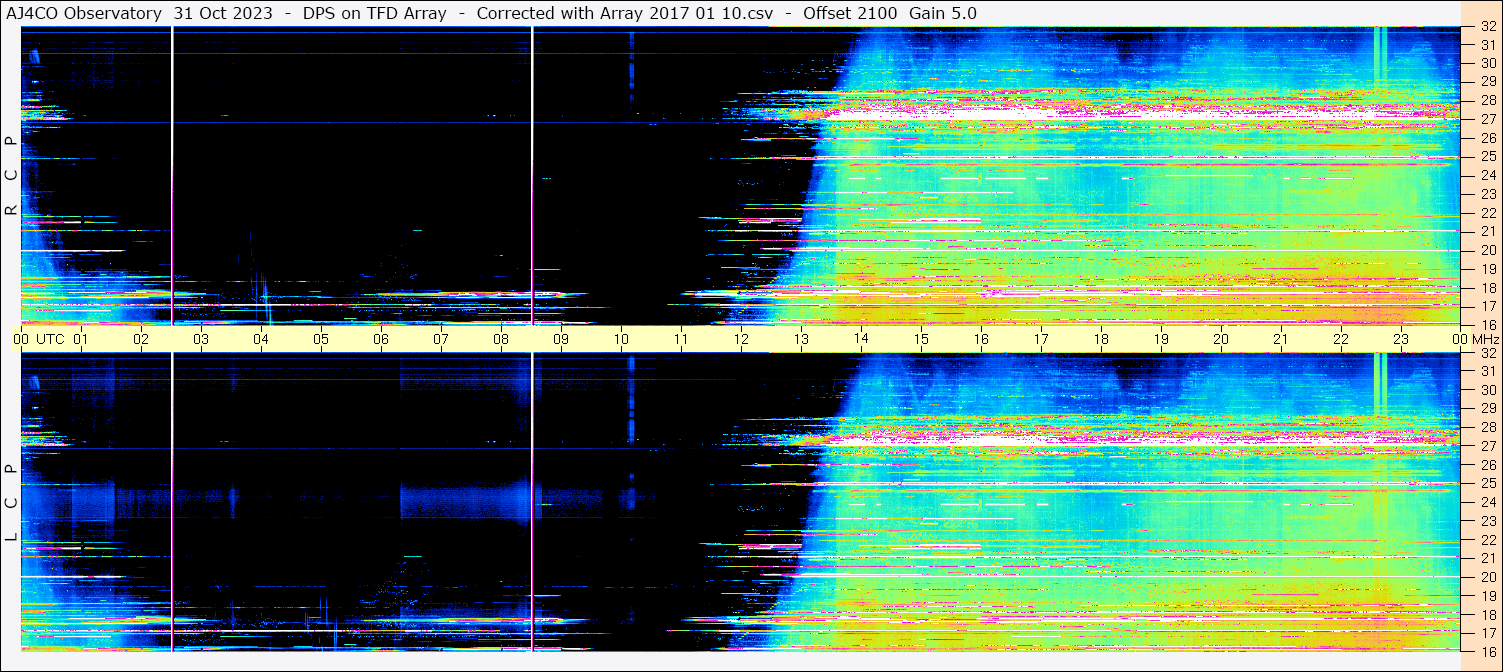Click the 20 MHz label on lower frequency scale

coord(1487,577)
